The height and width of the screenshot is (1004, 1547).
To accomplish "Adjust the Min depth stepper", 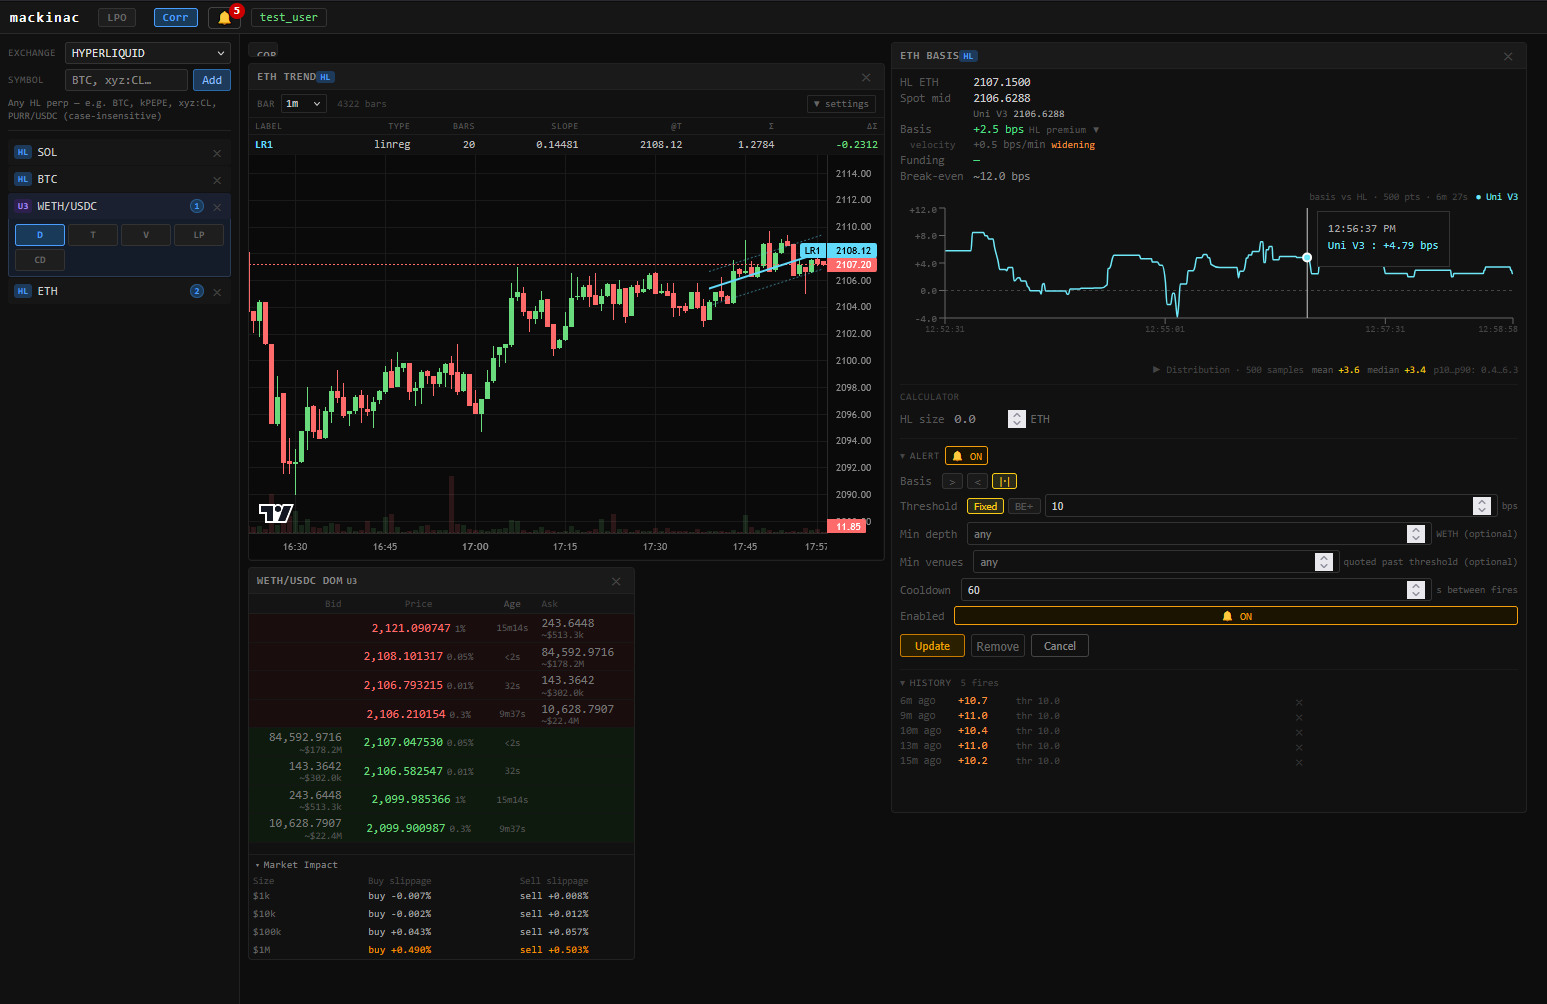I will (x=1415, y=534).
